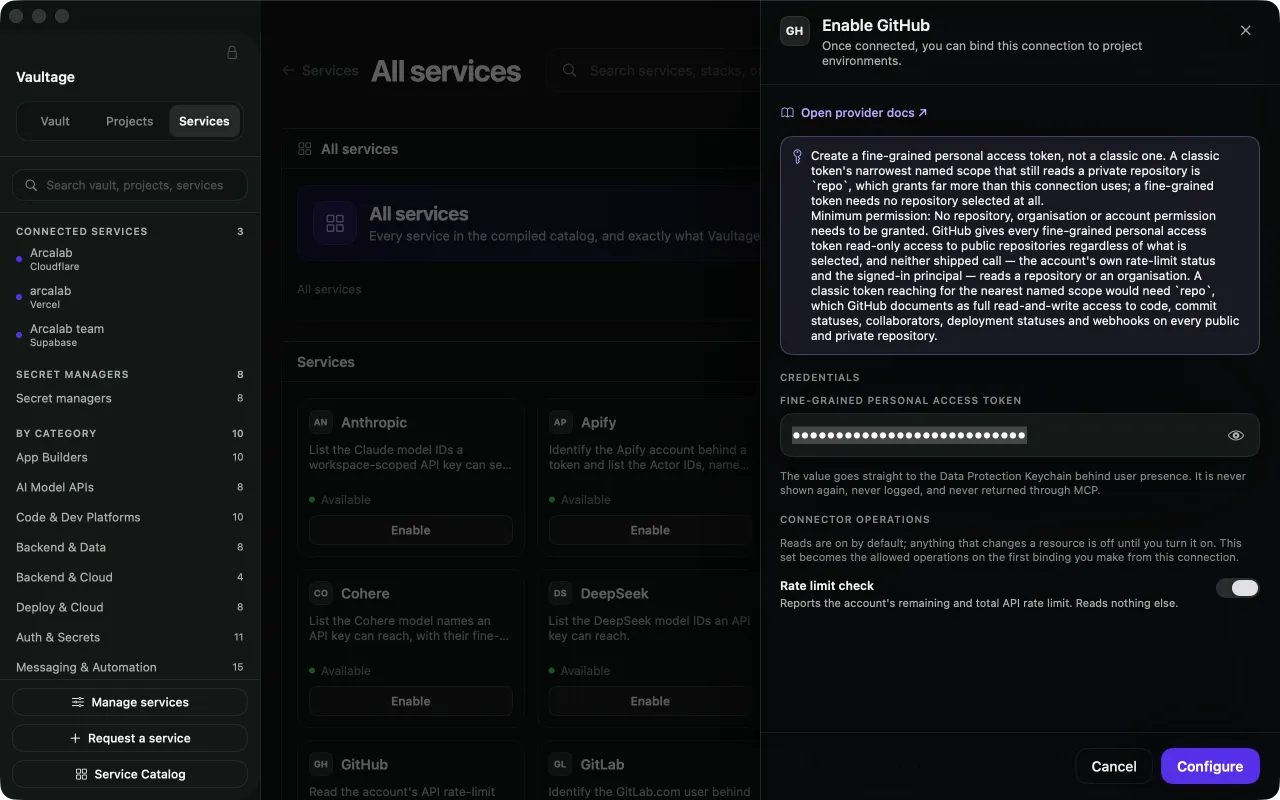Click the red window close button
Viewport: 1280px width, 800px height.
point(16,16)
